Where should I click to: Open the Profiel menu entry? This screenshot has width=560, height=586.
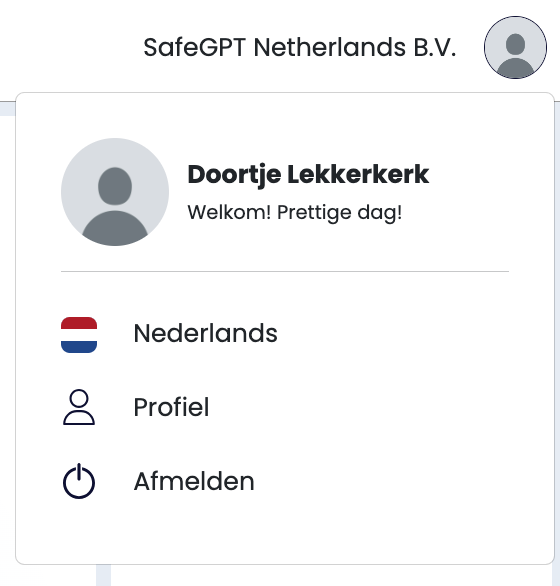284,407
